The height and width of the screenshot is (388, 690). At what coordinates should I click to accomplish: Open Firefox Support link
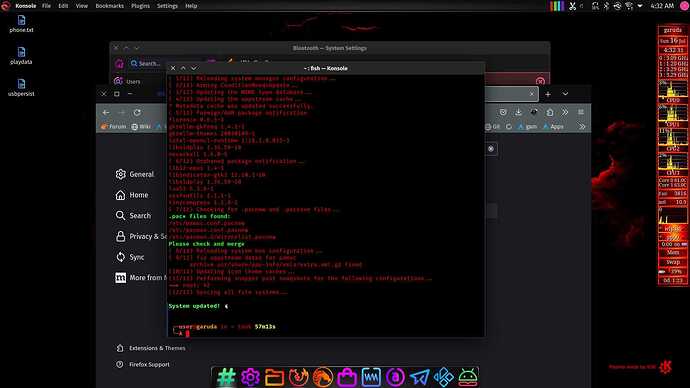coord(143,364)
